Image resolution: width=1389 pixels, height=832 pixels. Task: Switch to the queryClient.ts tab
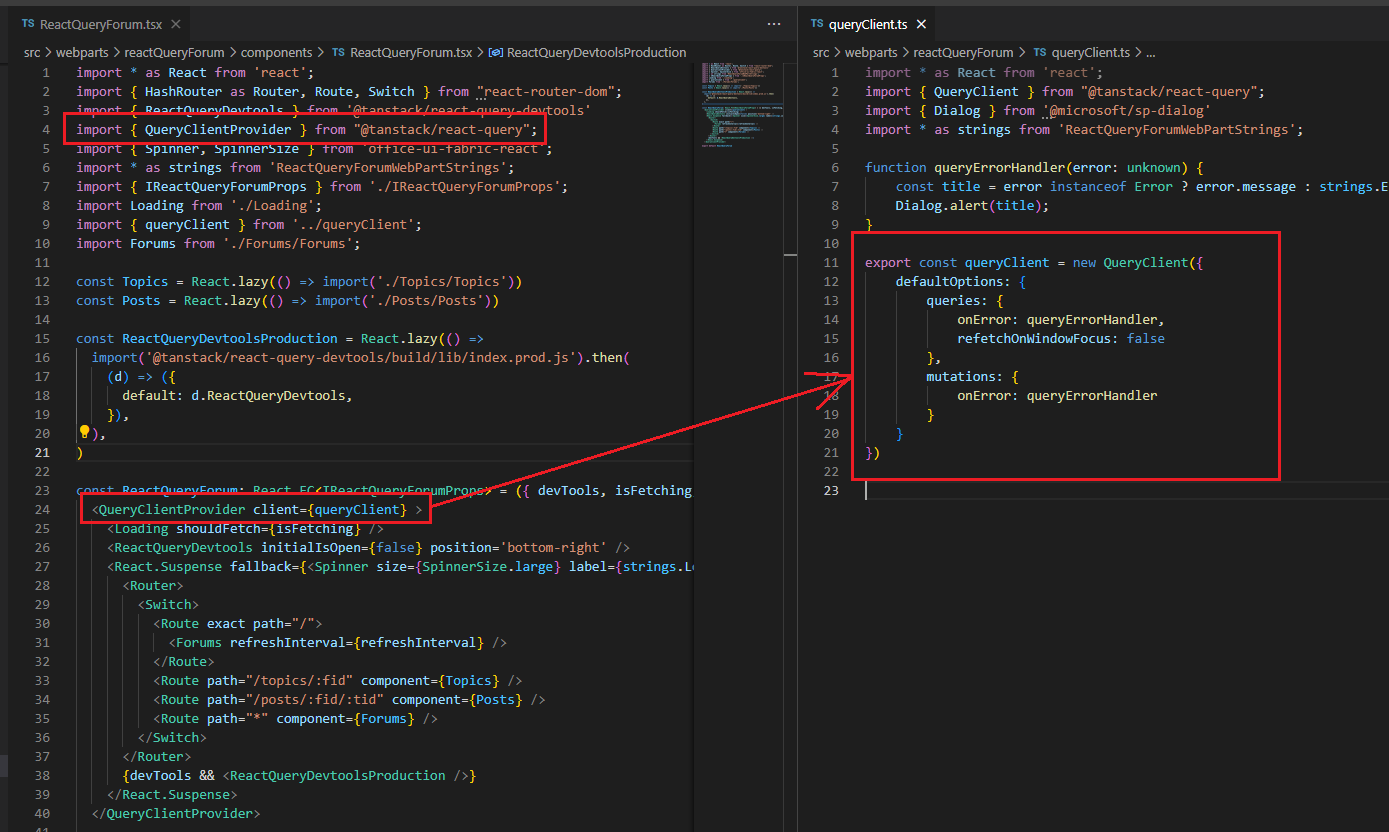(x=866, y=24)
